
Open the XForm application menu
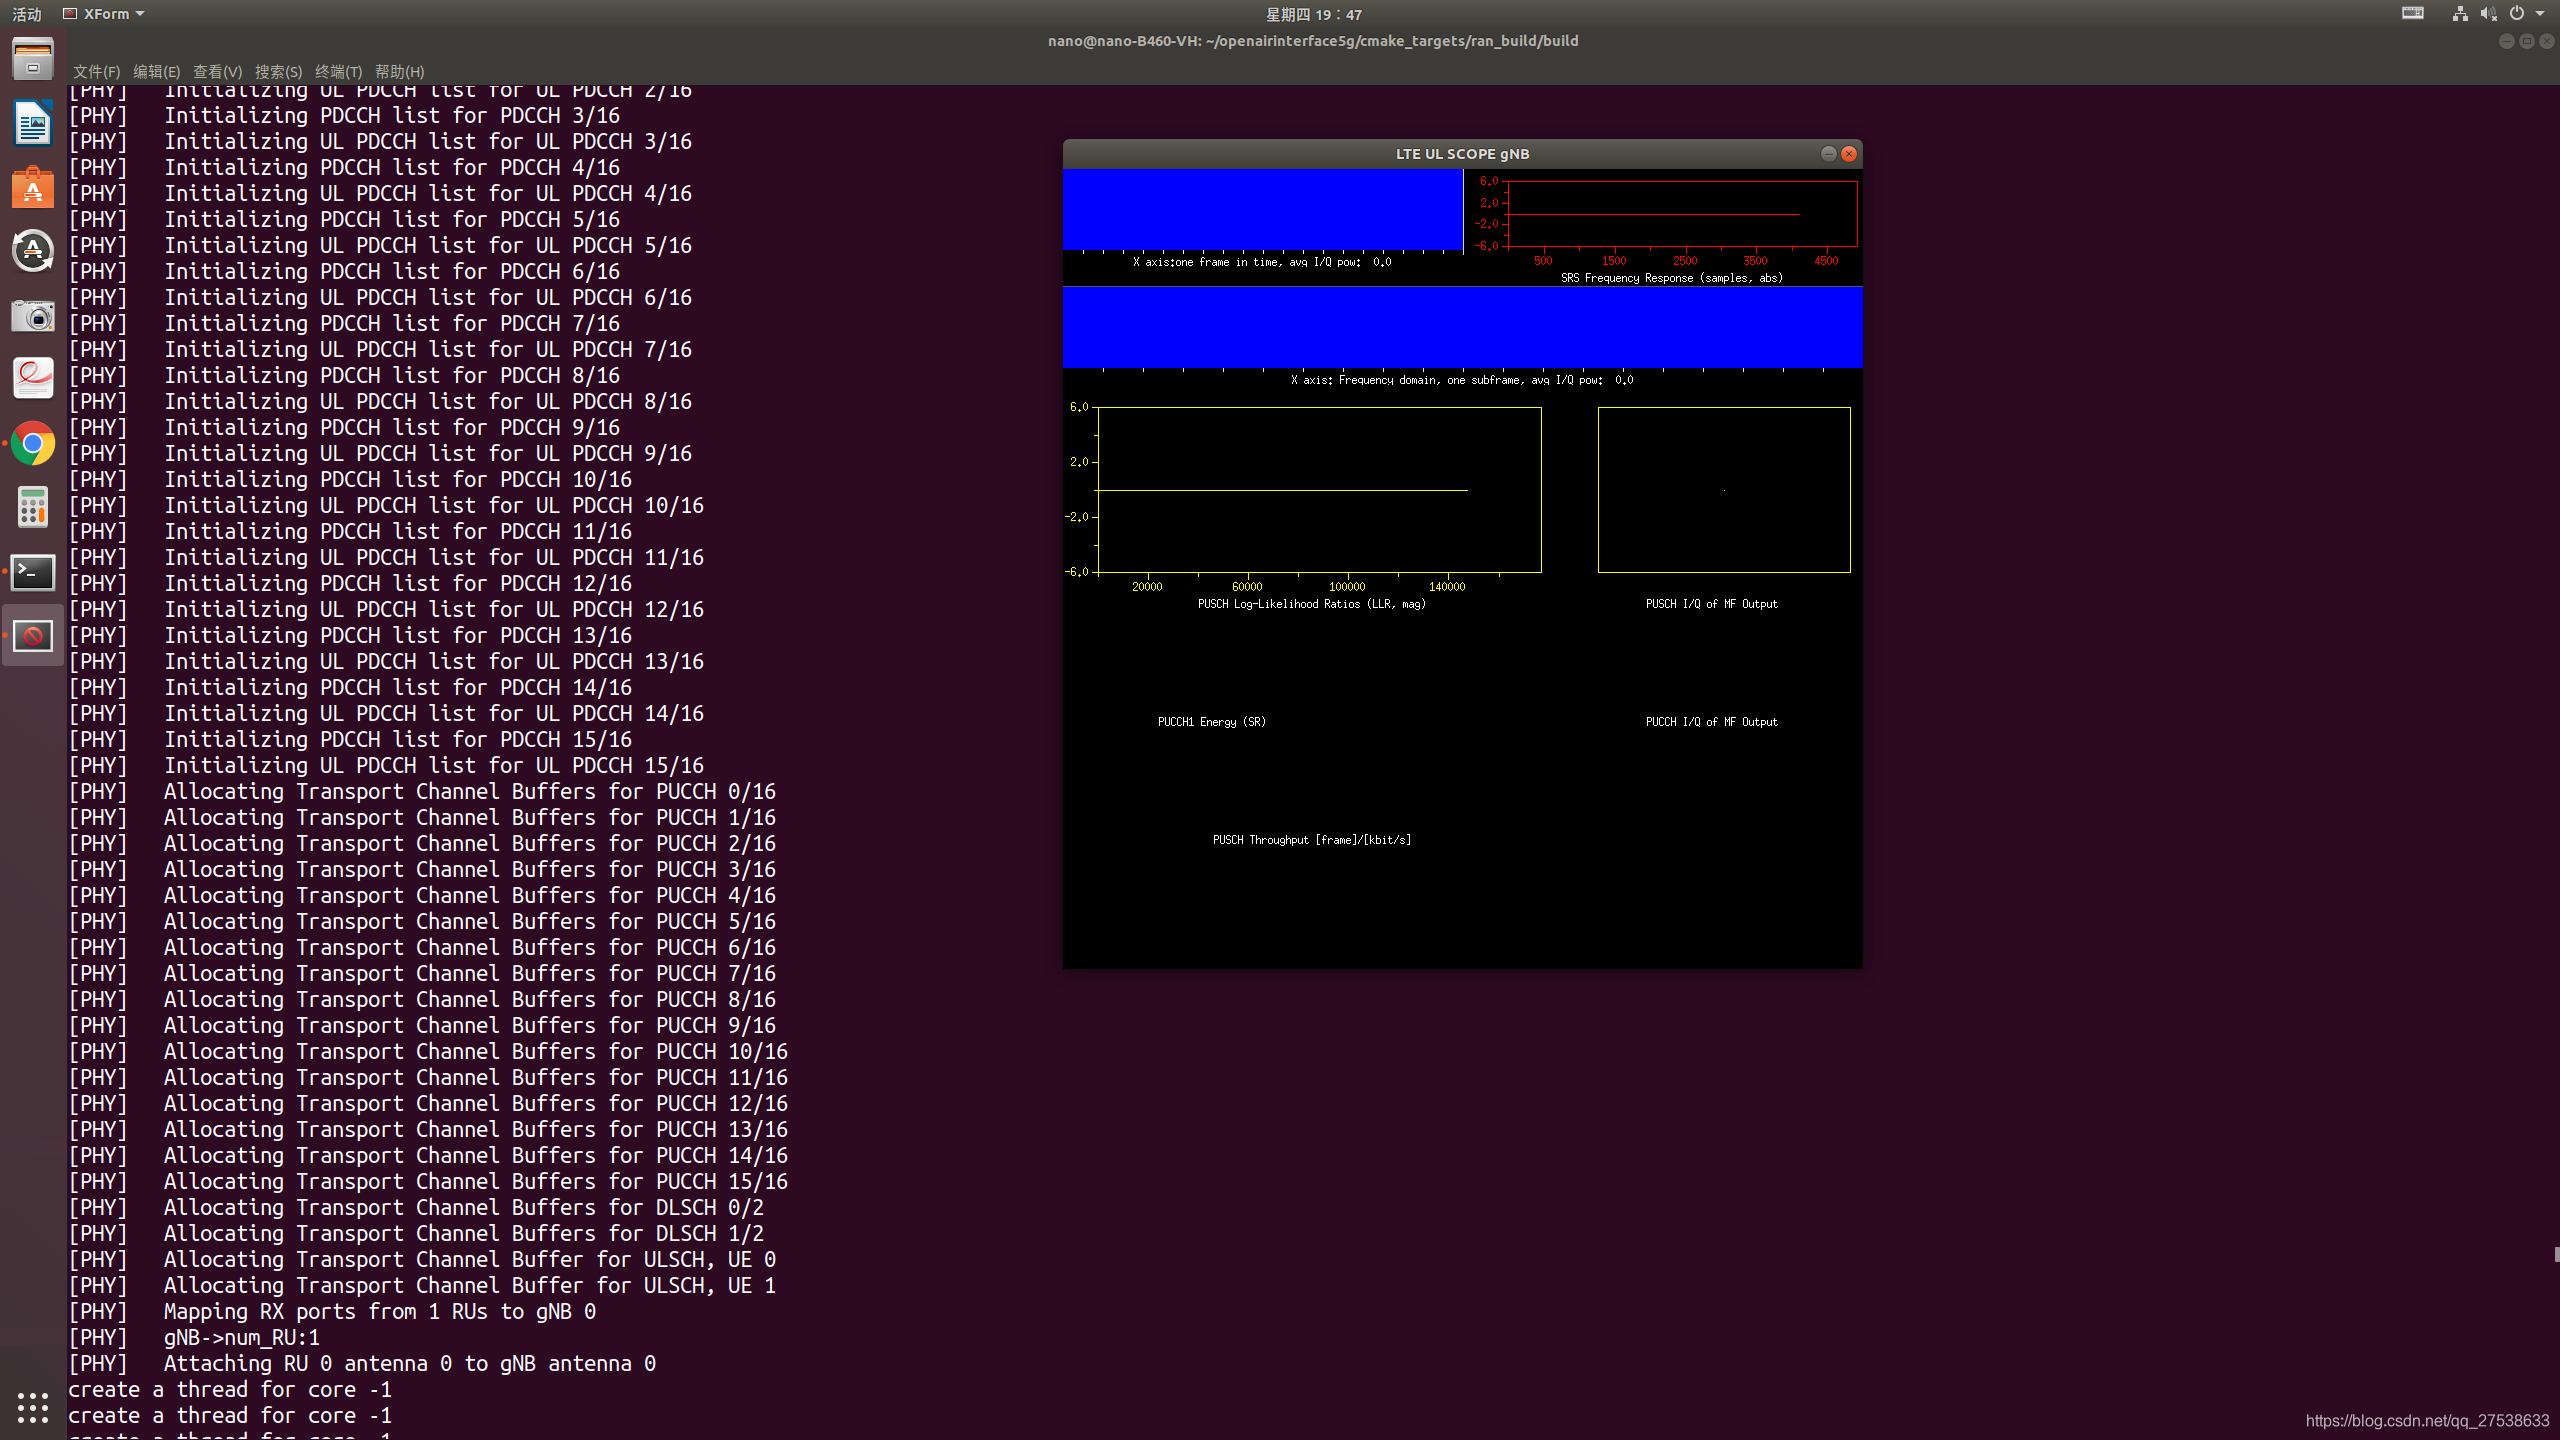coord(104,14)
